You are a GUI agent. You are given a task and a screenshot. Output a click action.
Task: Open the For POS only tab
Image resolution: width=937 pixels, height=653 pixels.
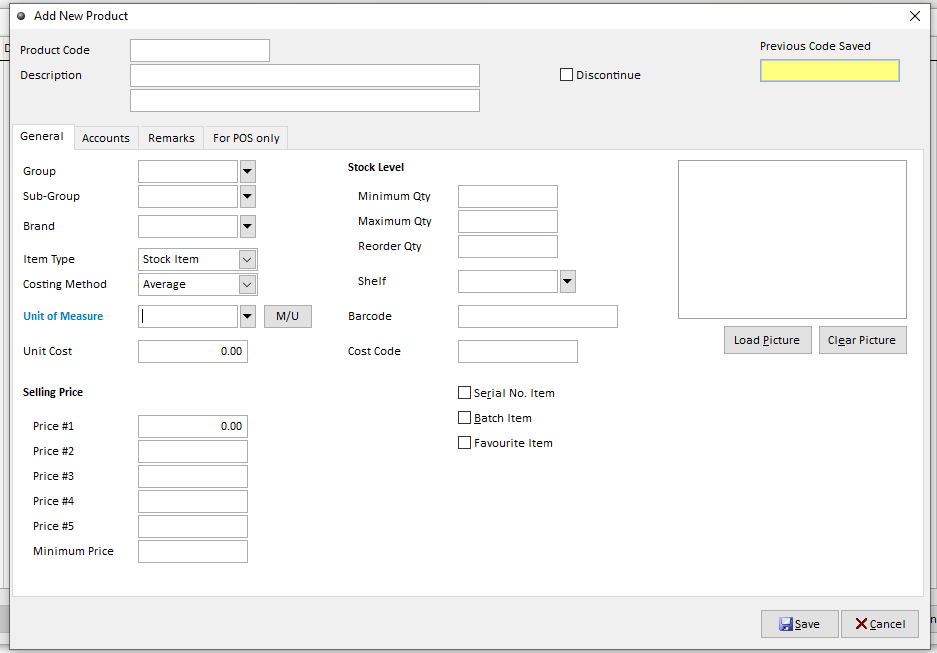point(246,138)
